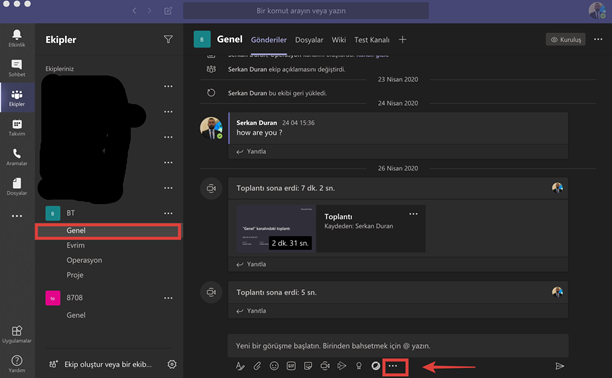Open the text format tool in the compose bar
The height and width of the screenshot is (378, 612).
click(x=240, y=366)
